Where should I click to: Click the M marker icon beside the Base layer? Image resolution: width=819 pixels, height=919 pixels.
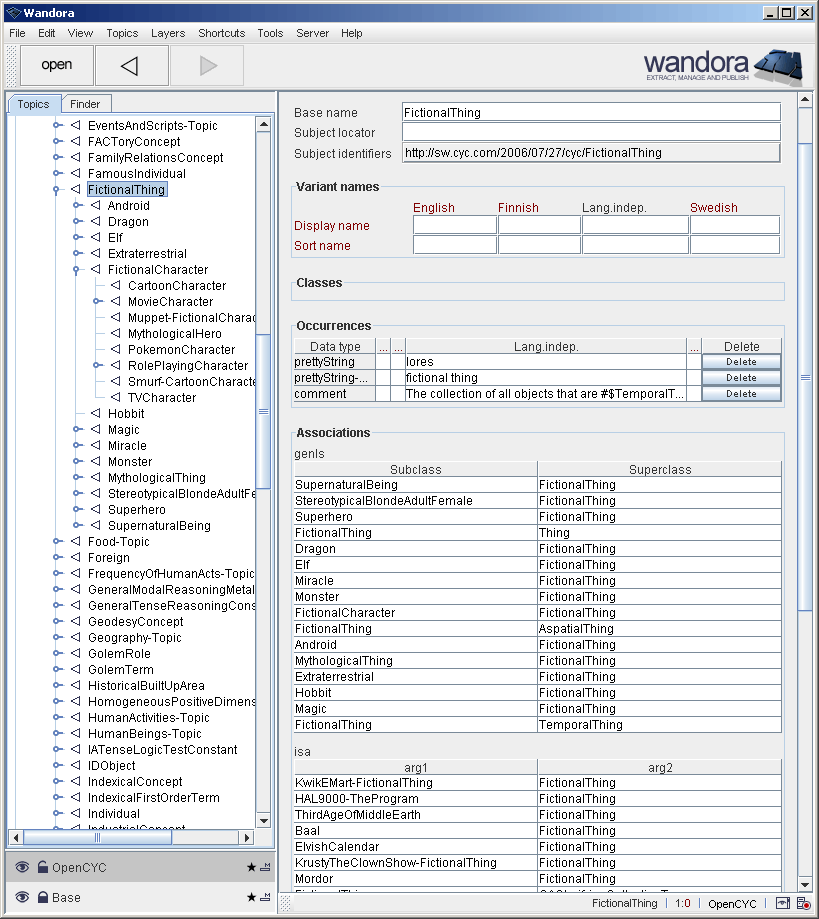coord(267,897)
